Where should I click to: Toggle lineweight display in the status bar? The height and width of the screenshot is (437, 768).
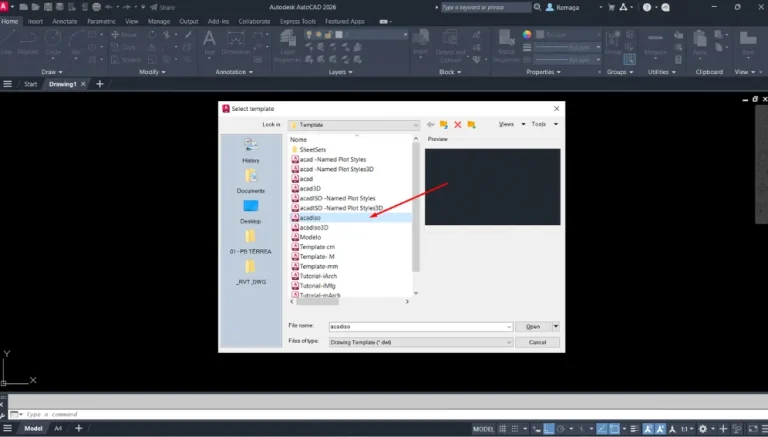click(x=634, y=429)
